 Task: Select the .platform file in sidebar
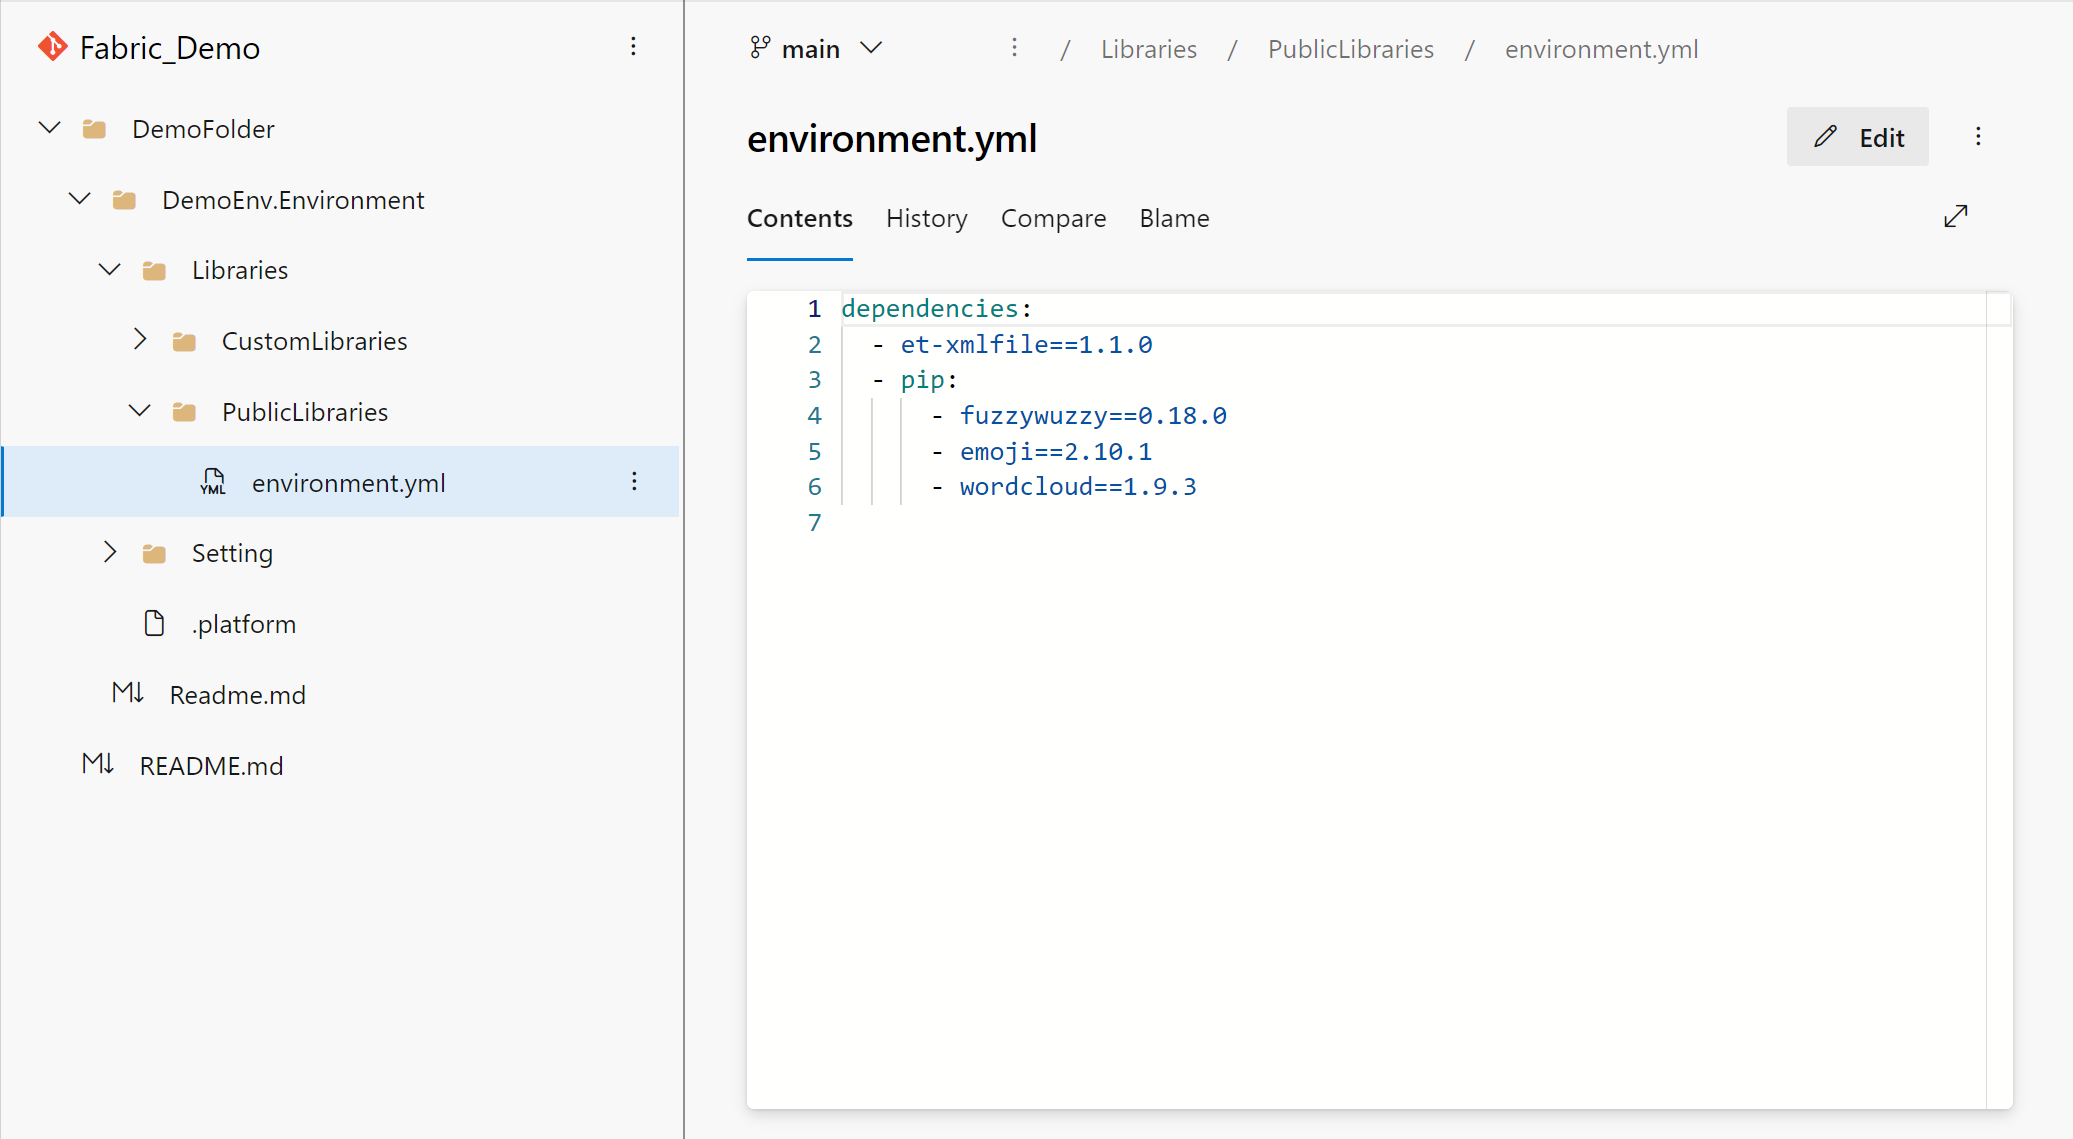243,623
